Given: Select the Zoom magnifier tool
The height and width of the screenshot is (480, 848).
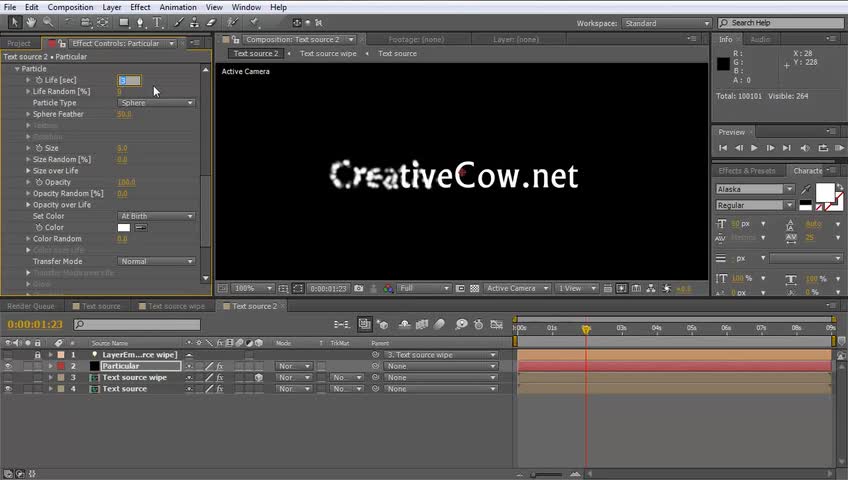Looking at the screenshot, I should click(x=48, y=22).
